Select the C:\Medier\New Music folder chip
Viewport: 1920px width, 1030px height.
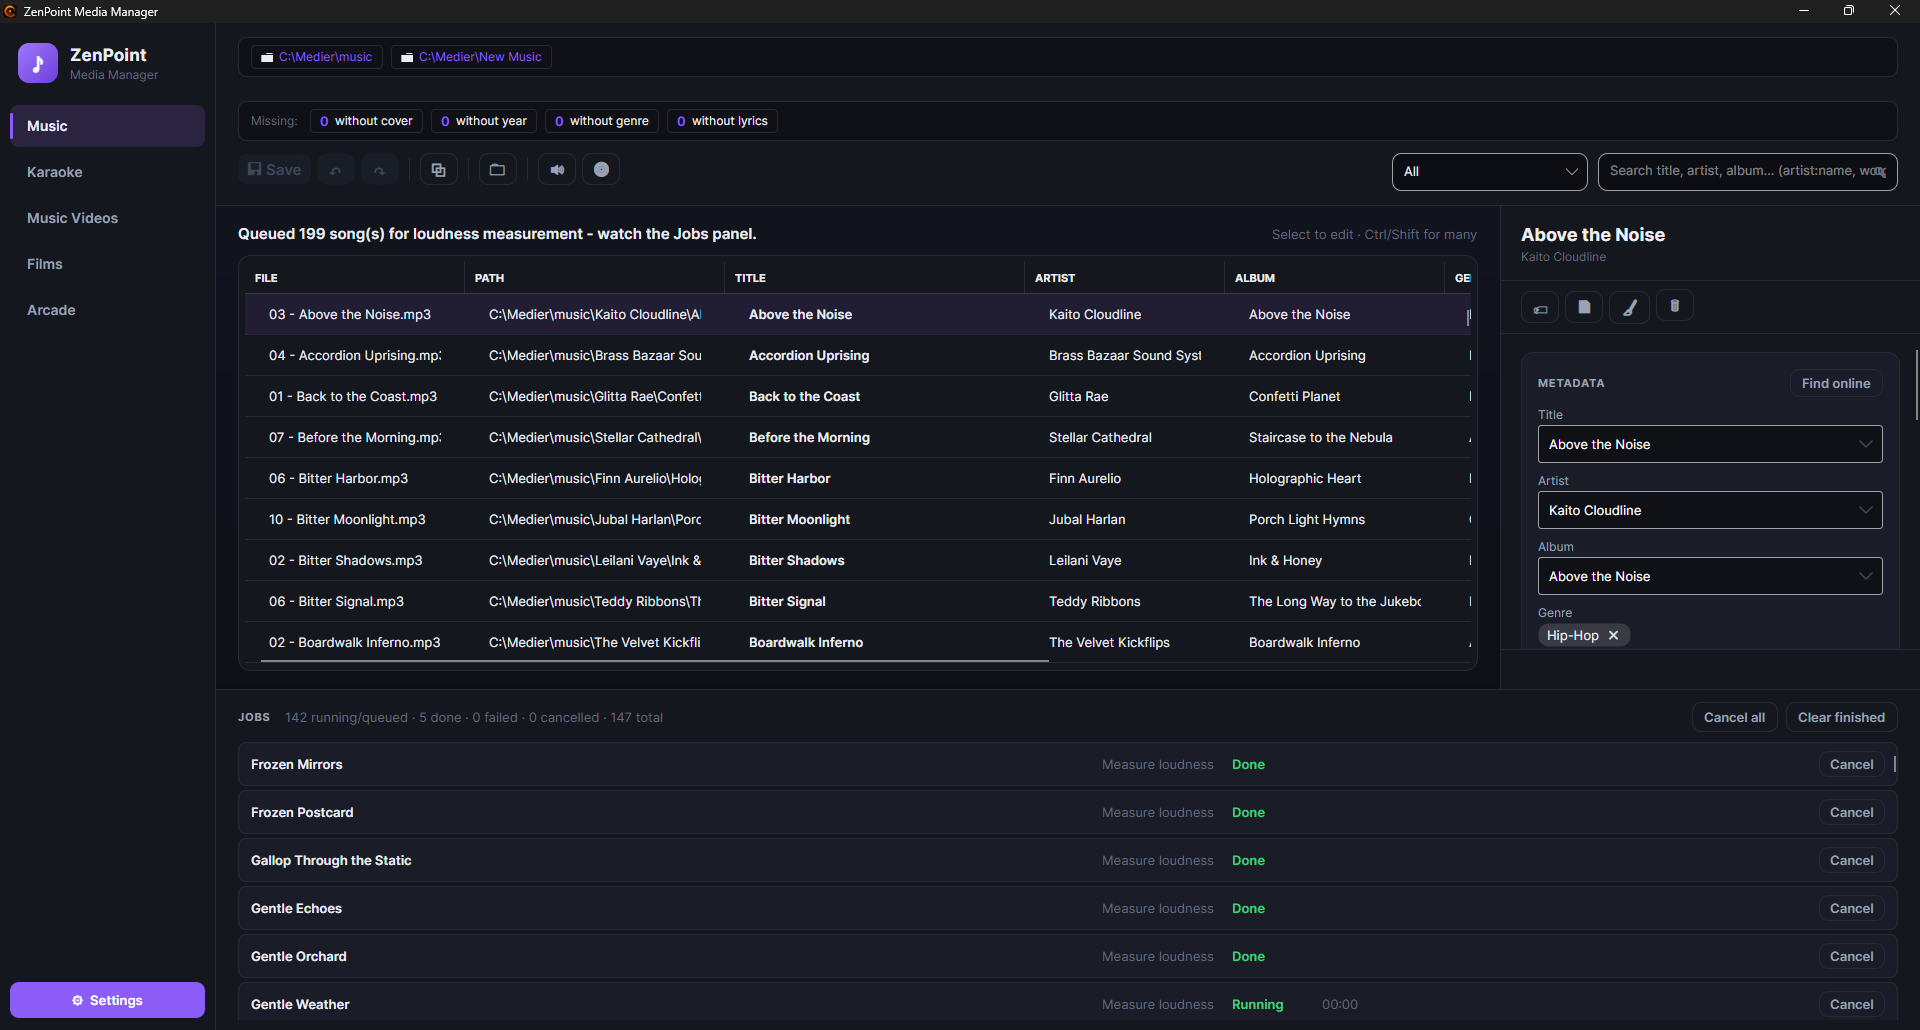pyautogui.click(x=471, y=57)
